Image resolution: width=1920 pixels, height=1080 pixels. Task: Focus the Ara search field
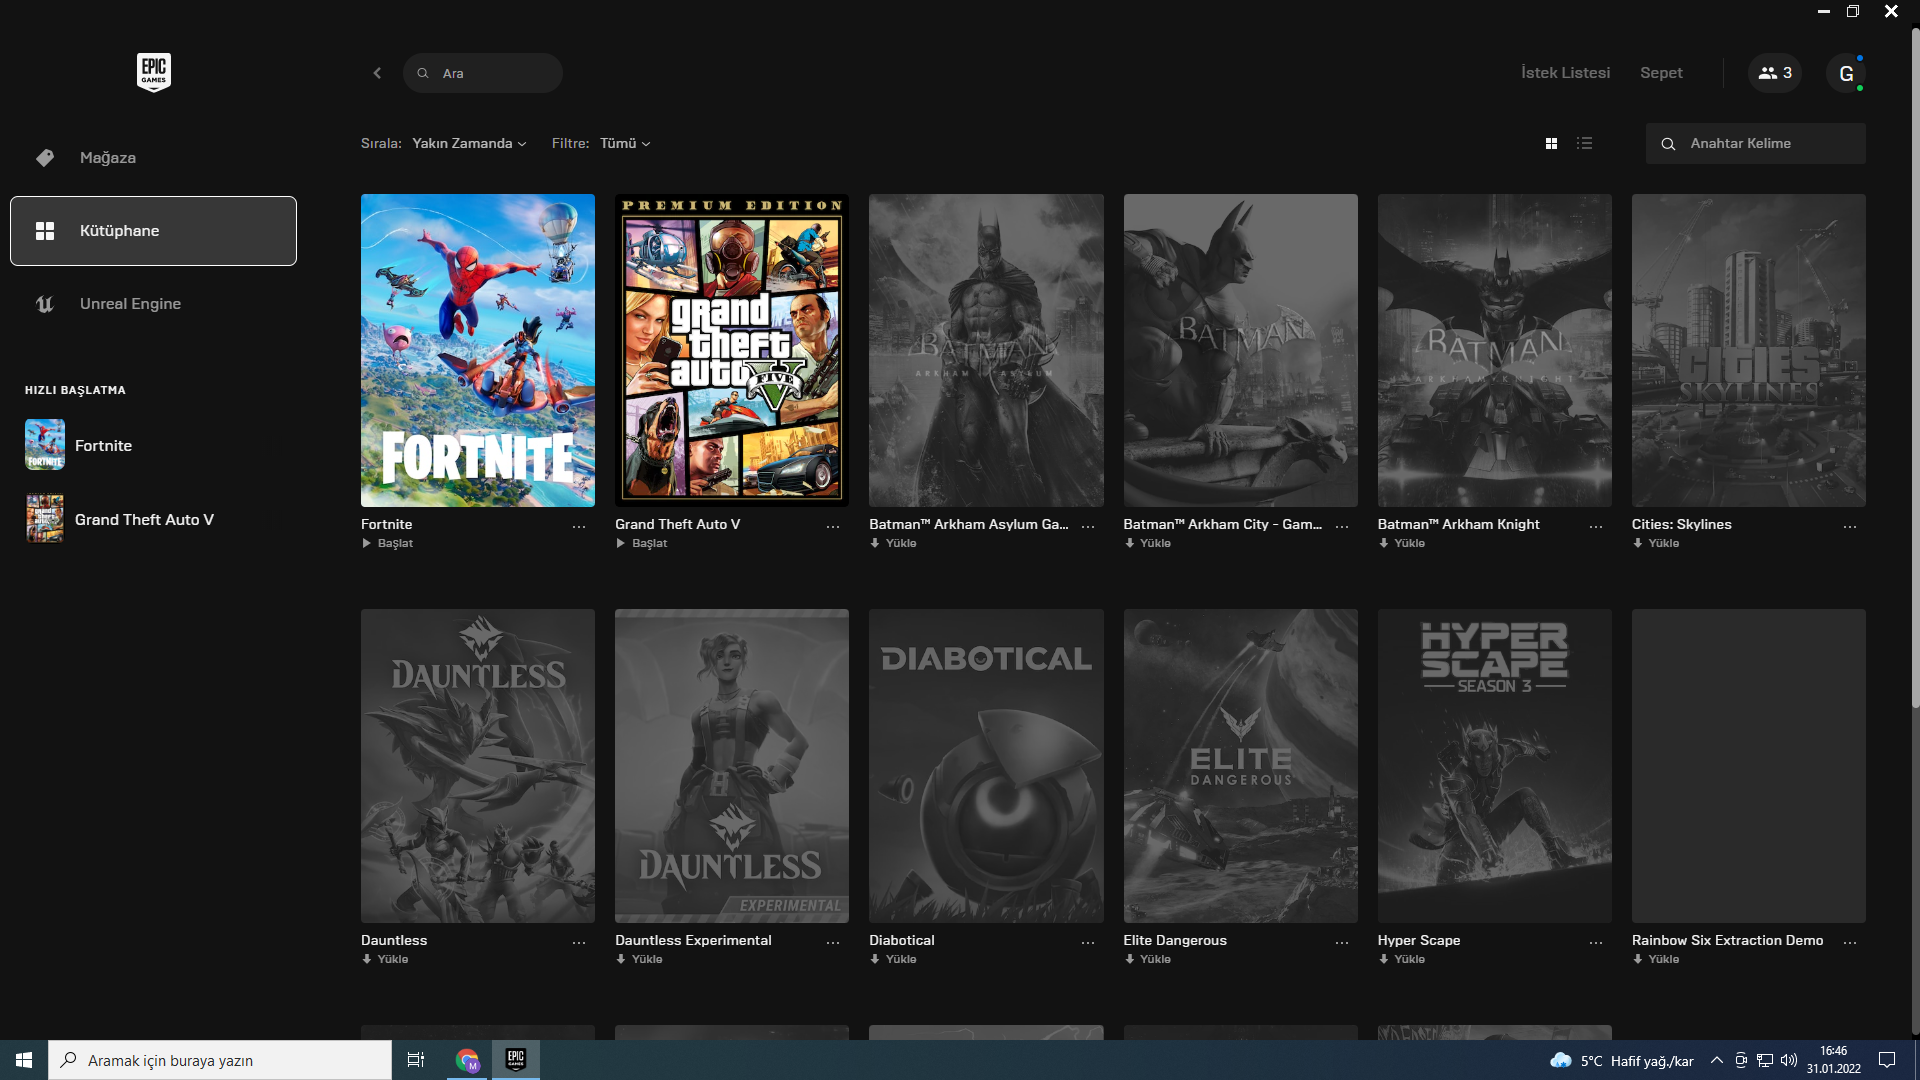coord(483,73)
